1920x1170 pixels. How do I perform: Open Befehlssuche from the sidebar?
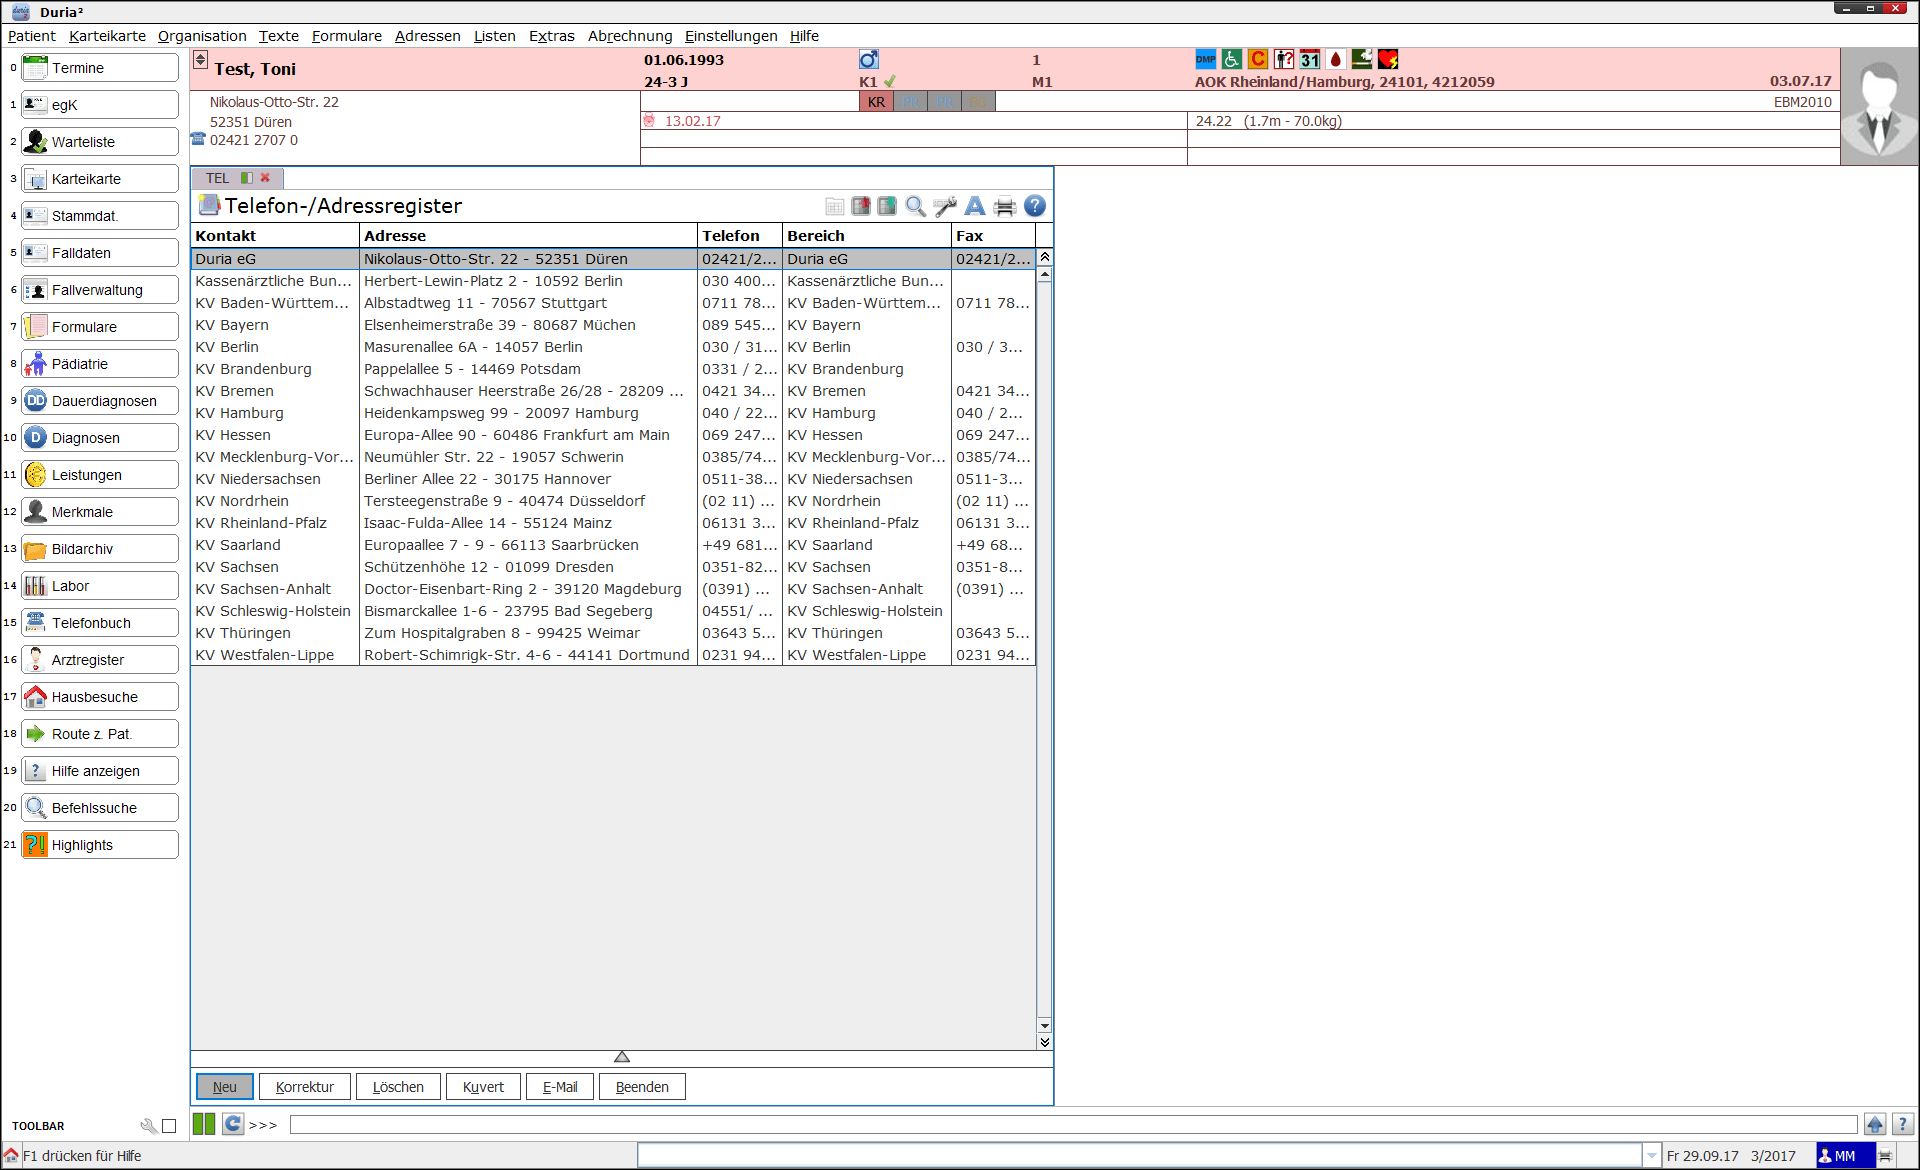(x=100, y=808)
